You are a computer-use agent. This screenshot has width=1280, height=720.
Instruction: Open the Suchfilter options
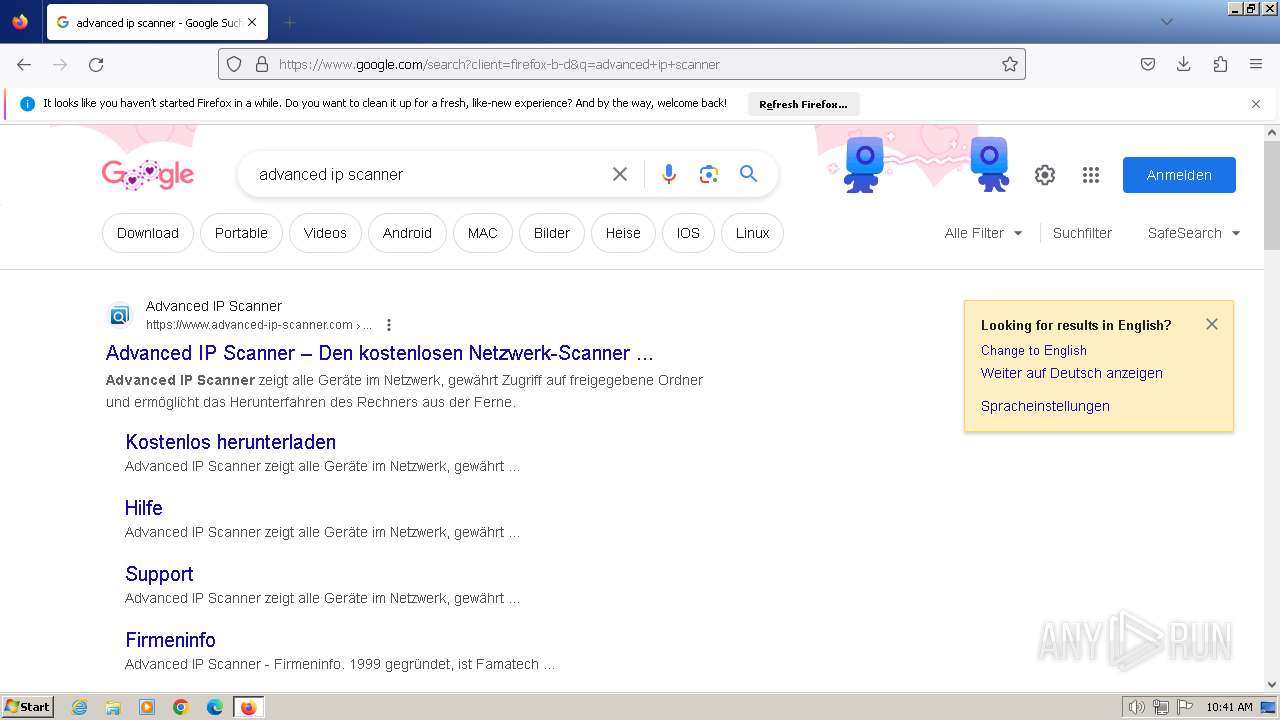click(1082, 233)
